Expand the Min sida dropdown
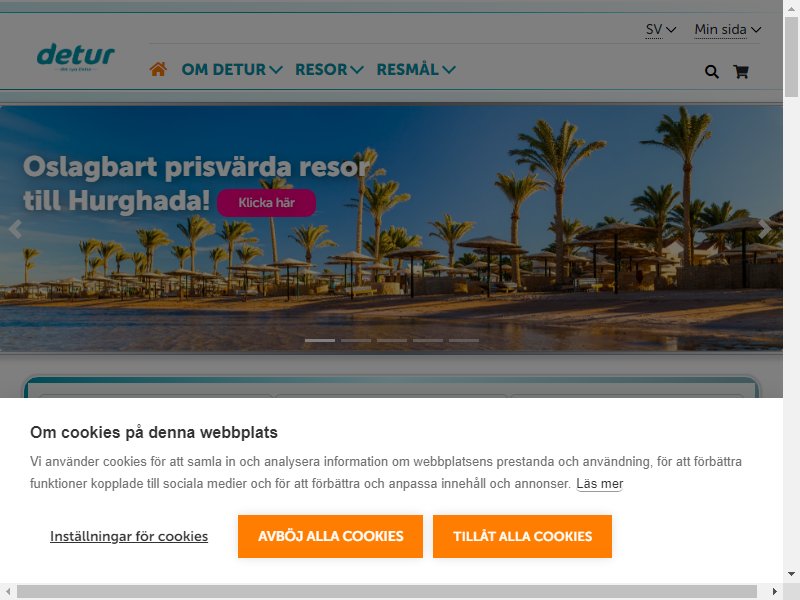800x600 pixels. coord(728,30)
